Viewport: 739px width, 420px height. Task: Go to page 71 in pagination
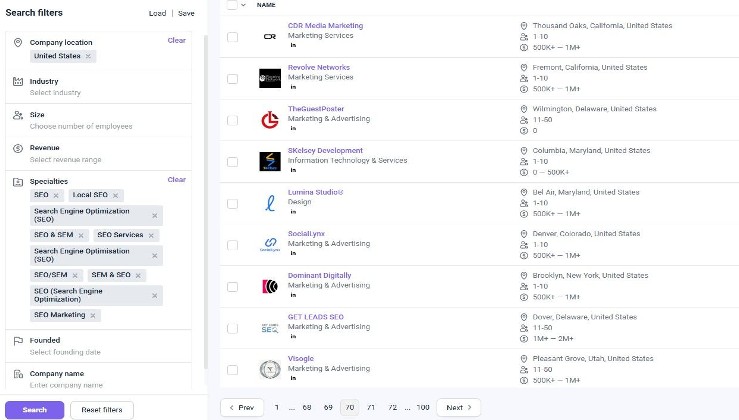pyautogui.click(x=371, y=408)
